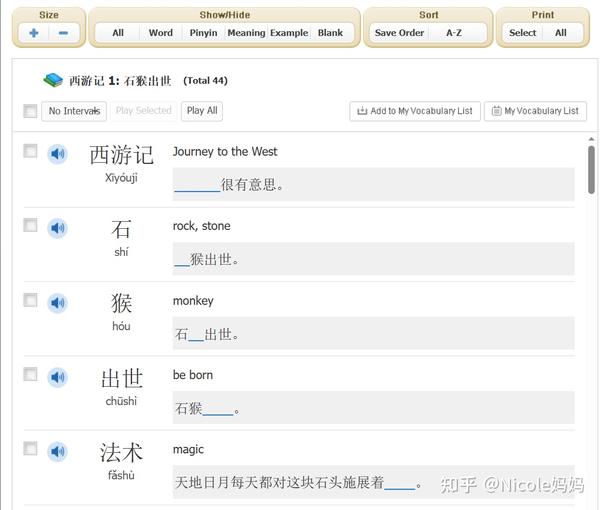Image resolution: width=600 pixels, height=510 pixels.
Task: Click the '(Total 44)' label
Action: [205, 81]
